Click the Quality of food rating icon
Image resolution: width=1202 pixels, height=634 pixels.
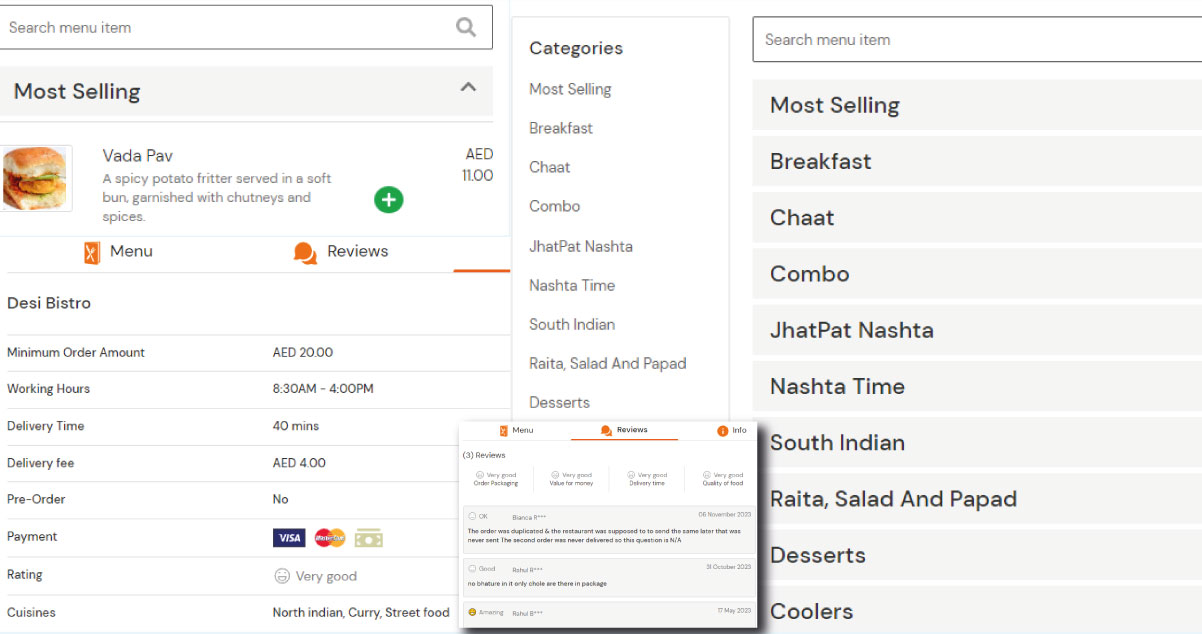(706, 473)
